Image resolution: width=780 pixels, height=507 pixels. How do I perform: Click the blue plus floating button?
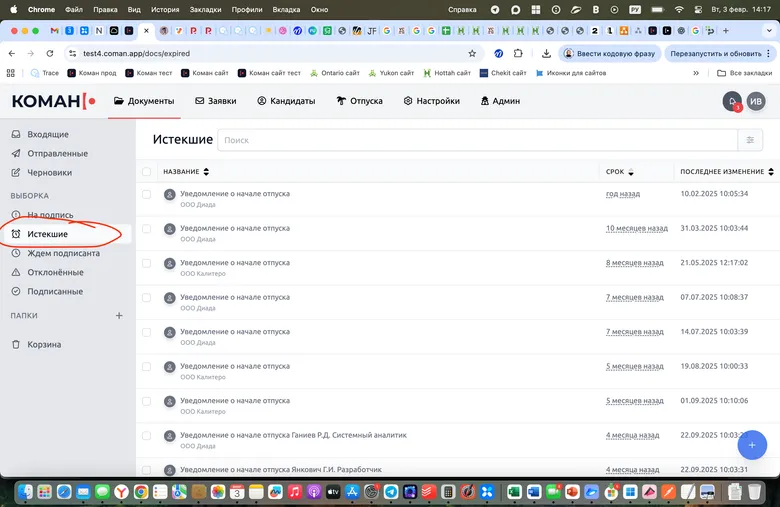point(750,443)
